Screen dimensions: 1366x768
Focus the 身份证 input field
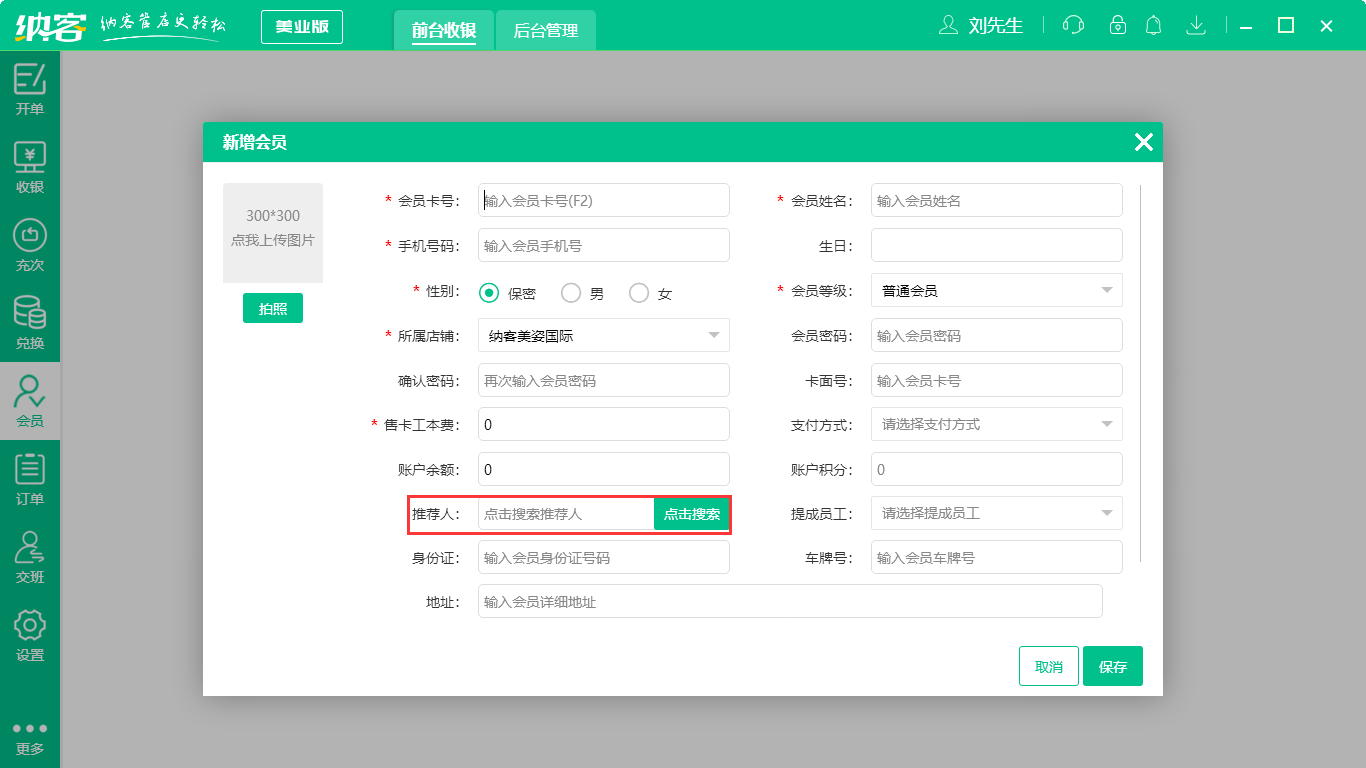pos(604,557)
